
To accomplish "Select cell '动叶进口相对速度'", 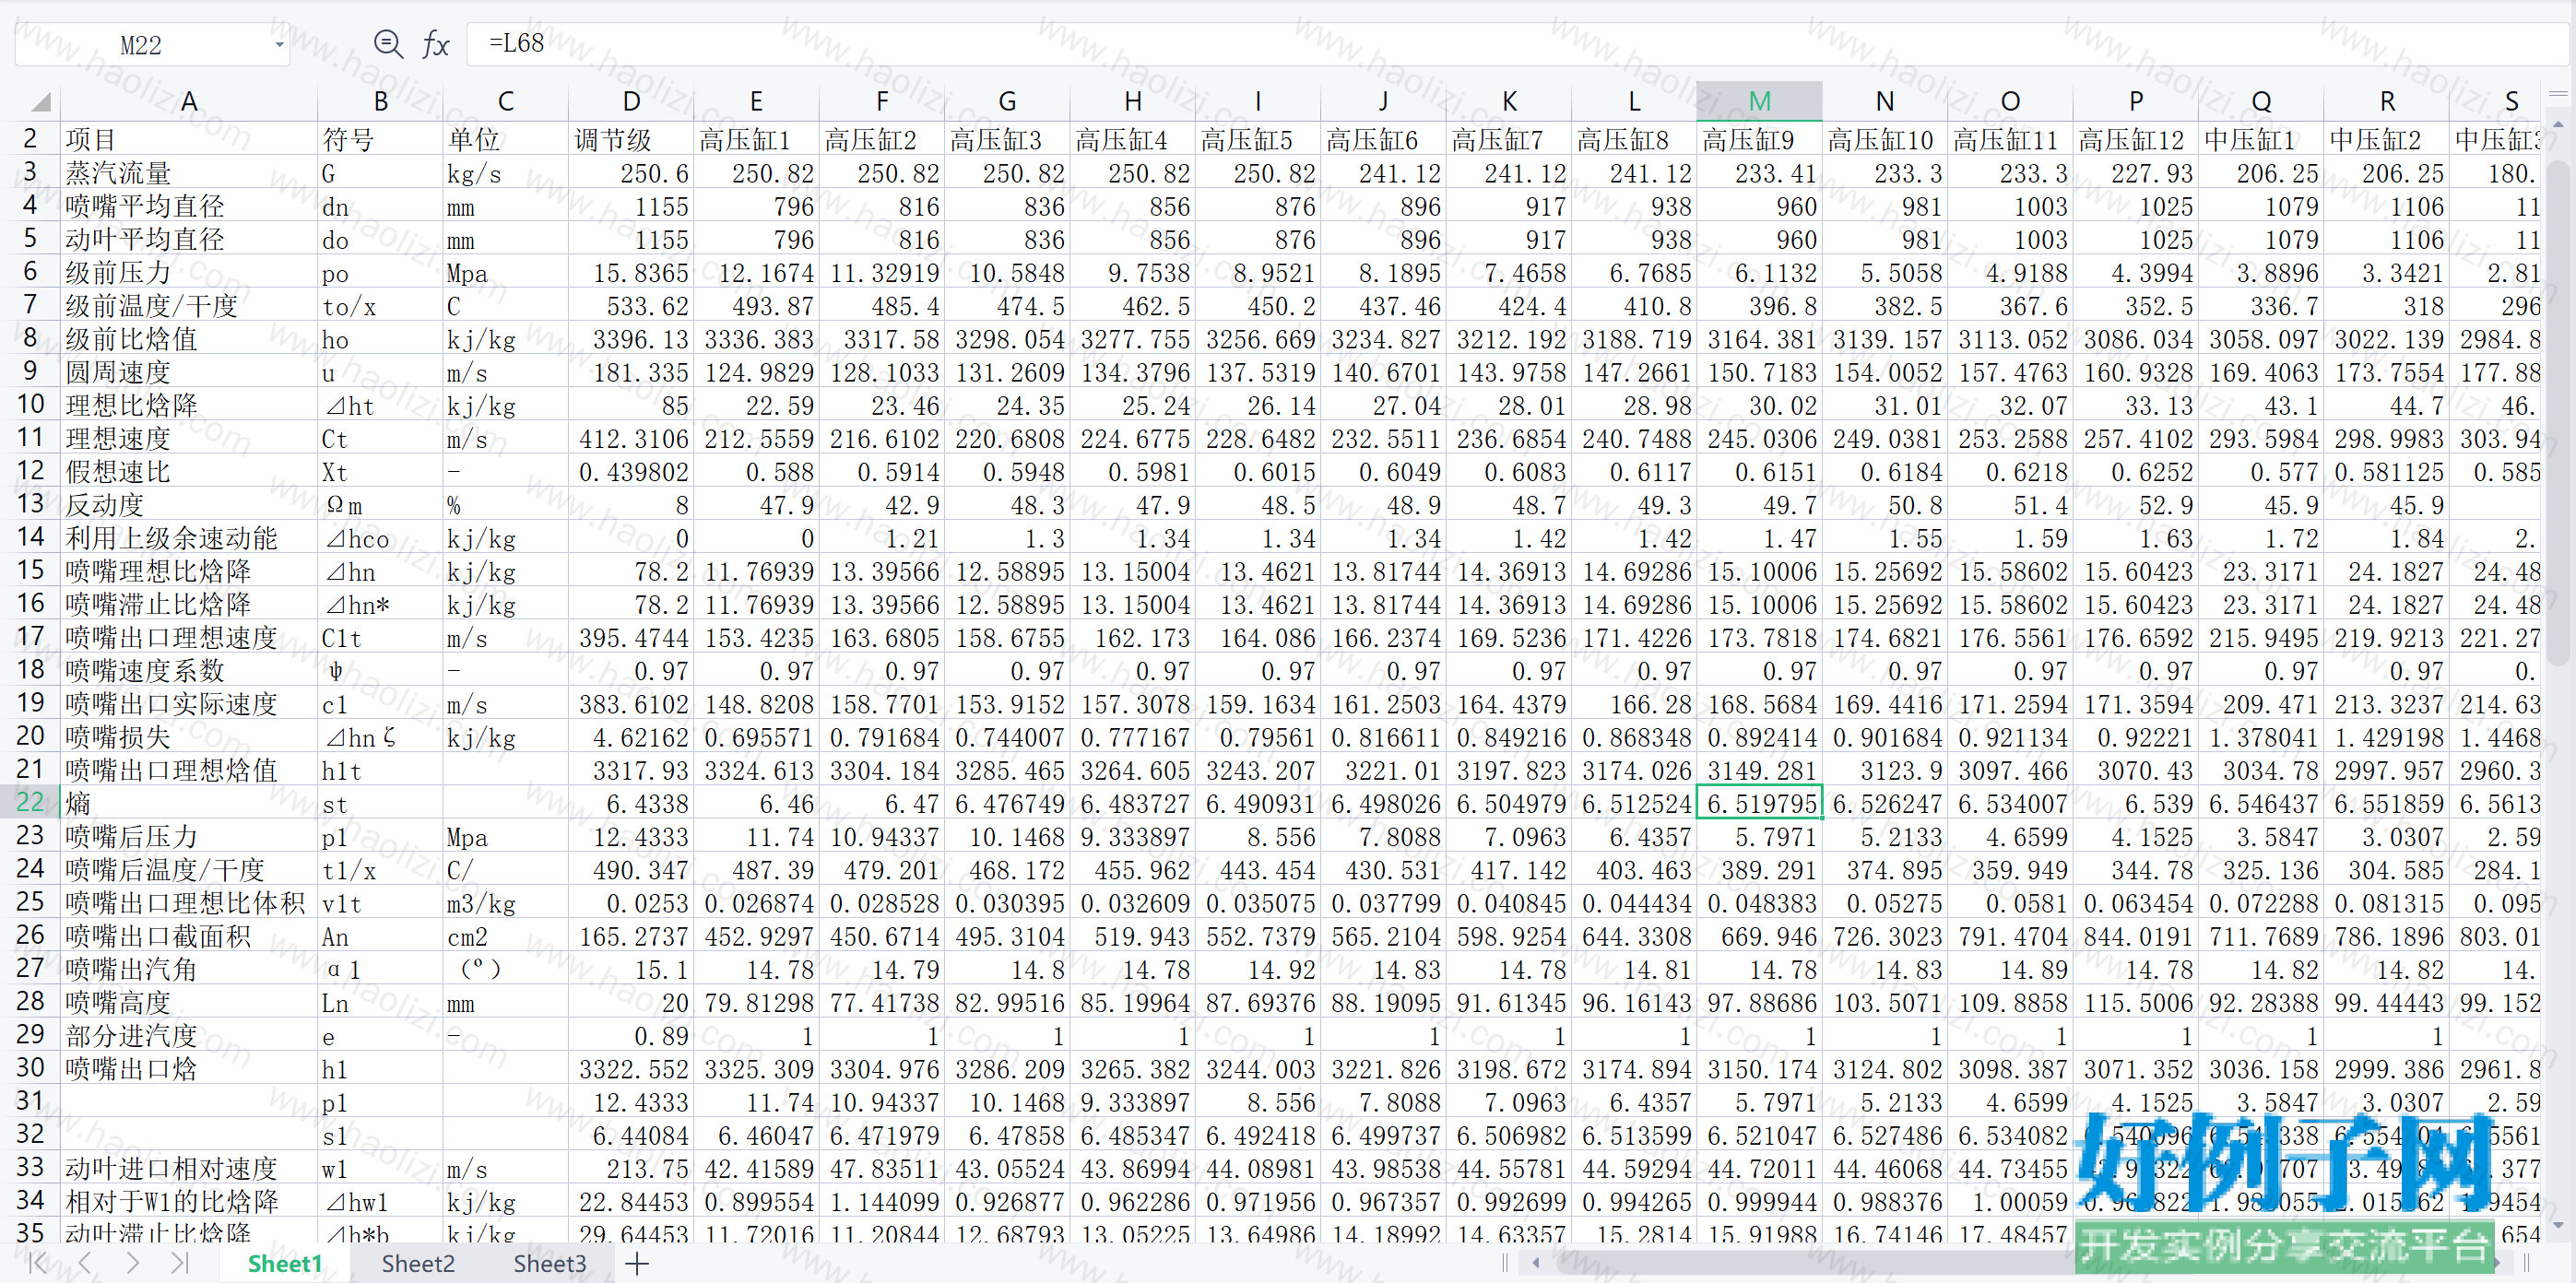I will [x=188, y=1168].
